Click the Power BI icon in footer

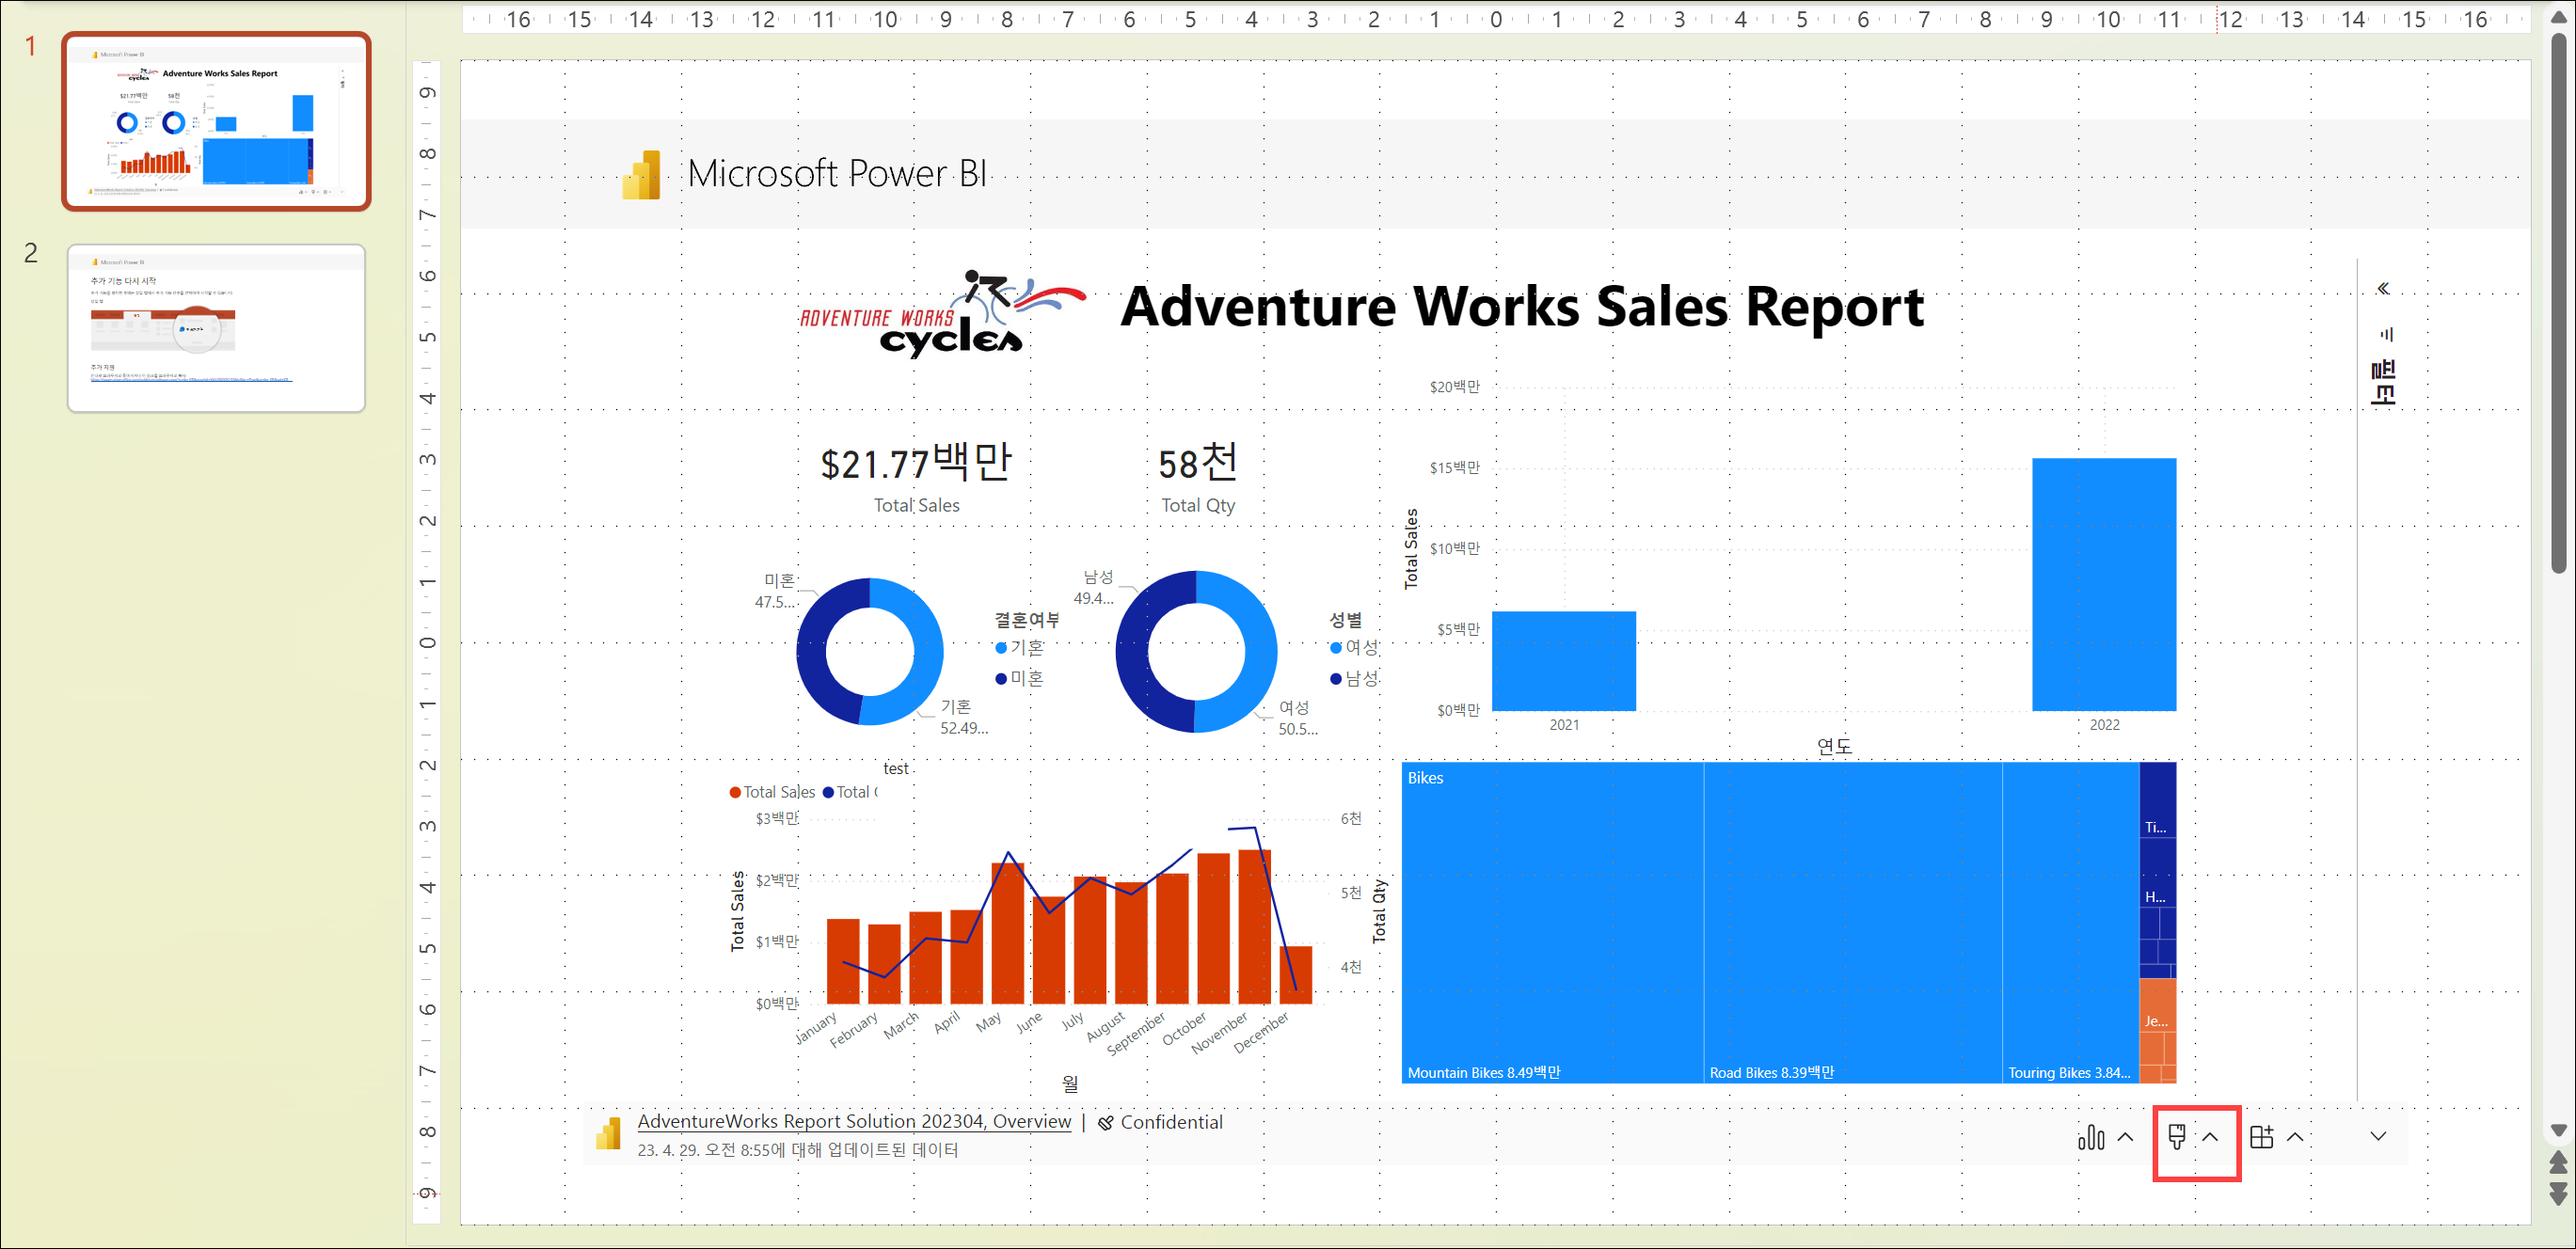(608, 1134)
